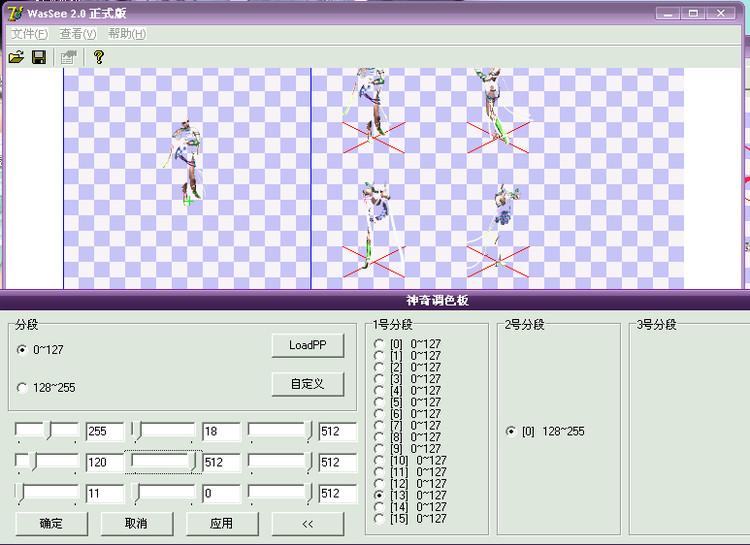Select segment [5] 0~127 radio
This screenshot has width=750, height=545.
tap(379, 402)
